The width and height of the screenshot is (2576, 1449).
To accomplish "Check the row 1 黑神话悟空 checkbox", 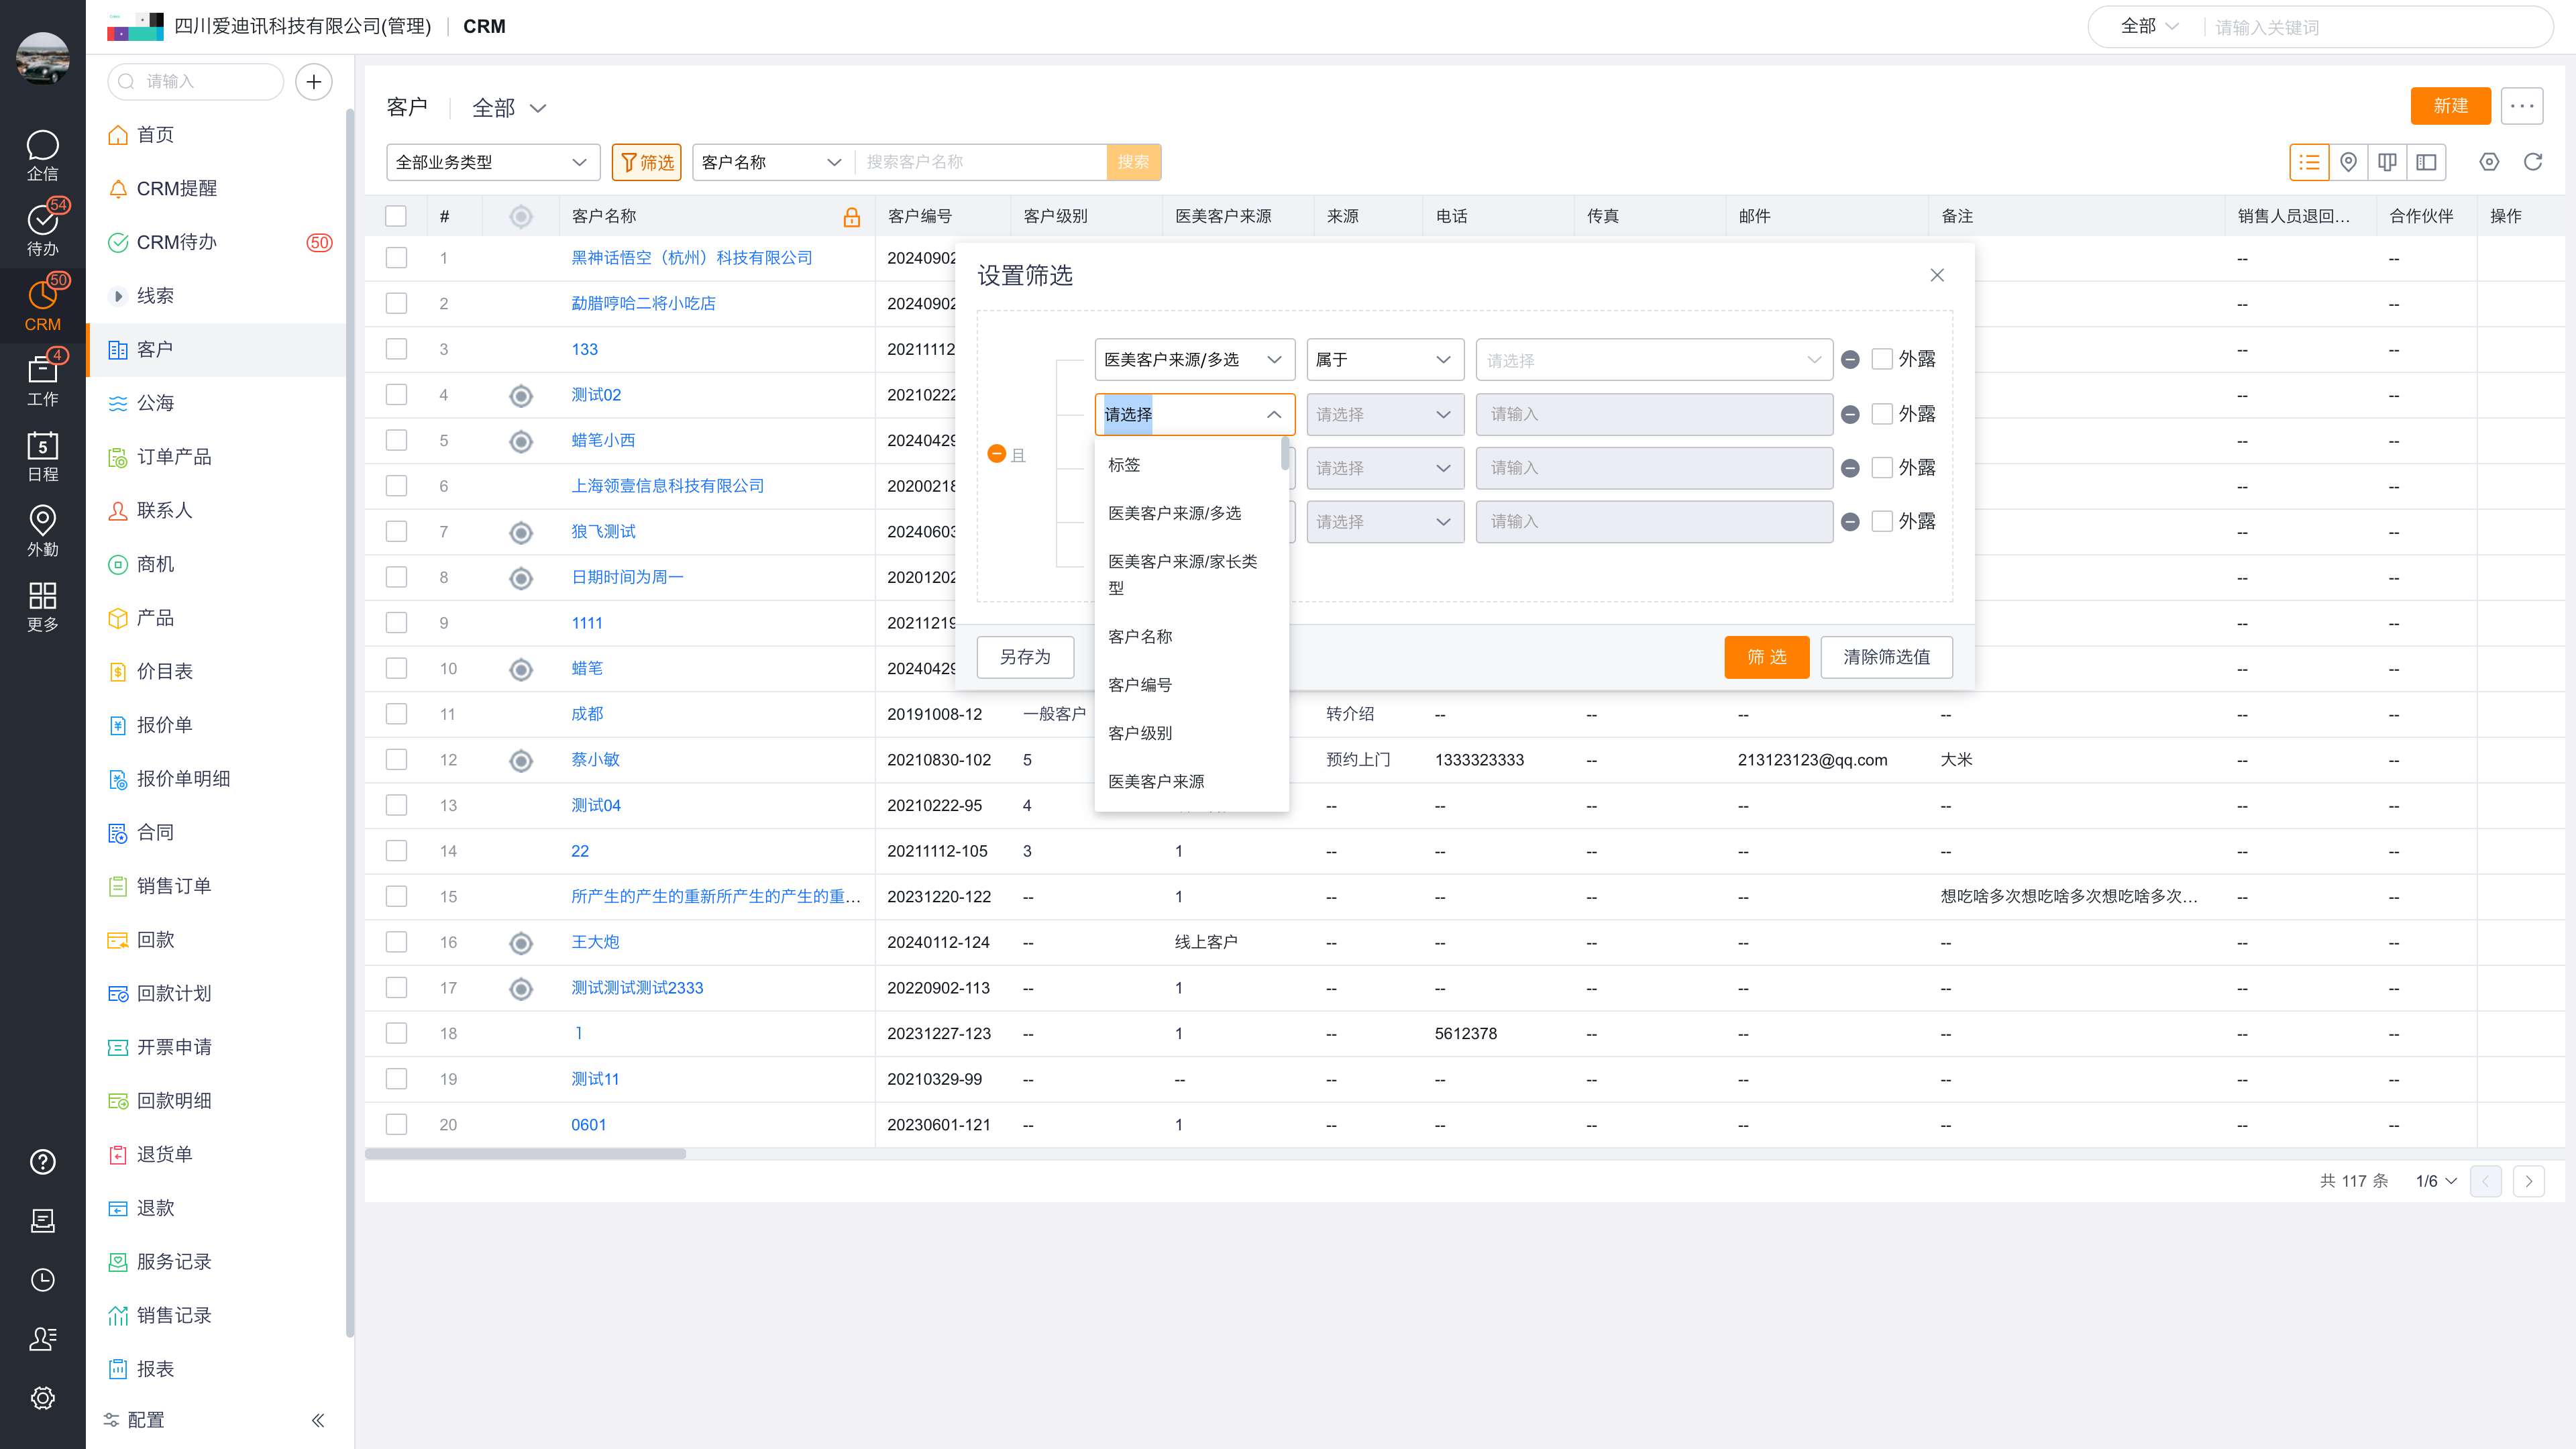I will pos(396,258).
